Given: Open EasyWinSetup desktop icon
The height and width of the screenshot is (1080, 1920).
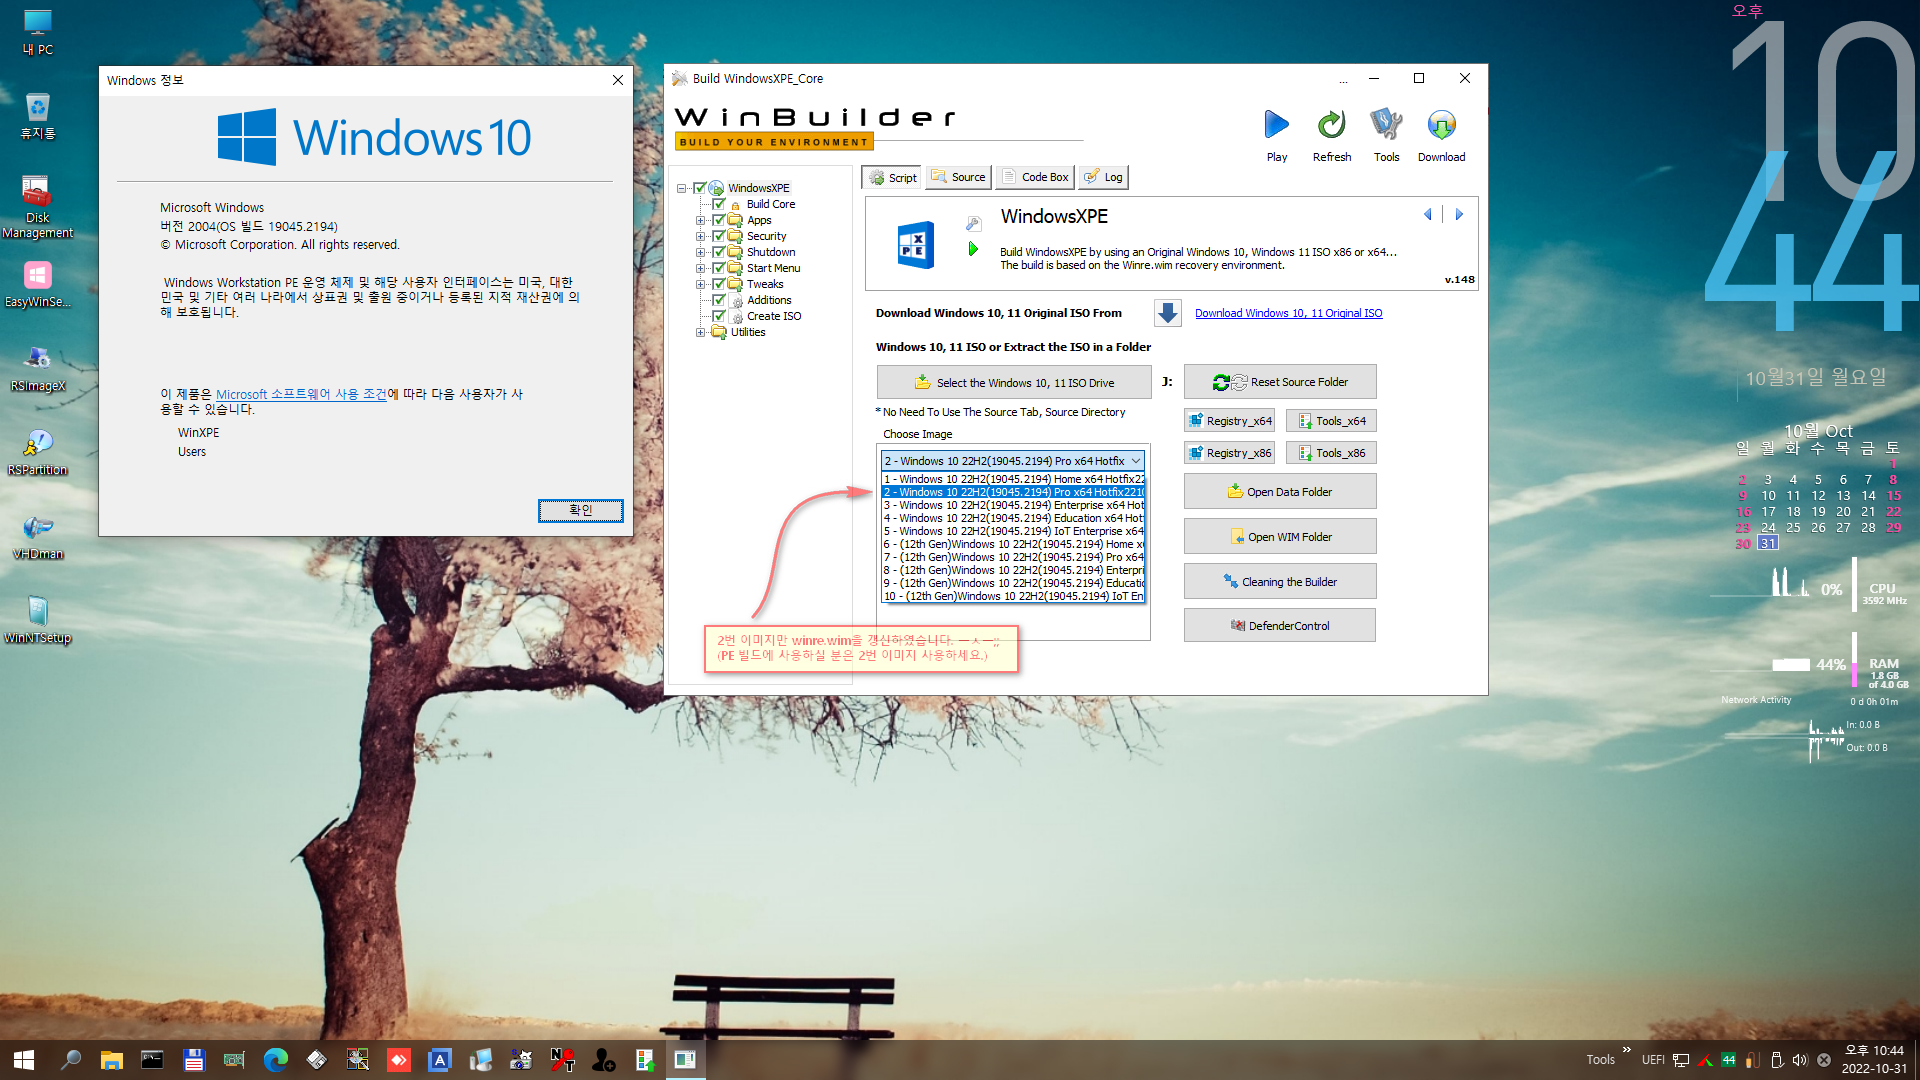Looking at the screenshot, I should click(x=38, y=284).
